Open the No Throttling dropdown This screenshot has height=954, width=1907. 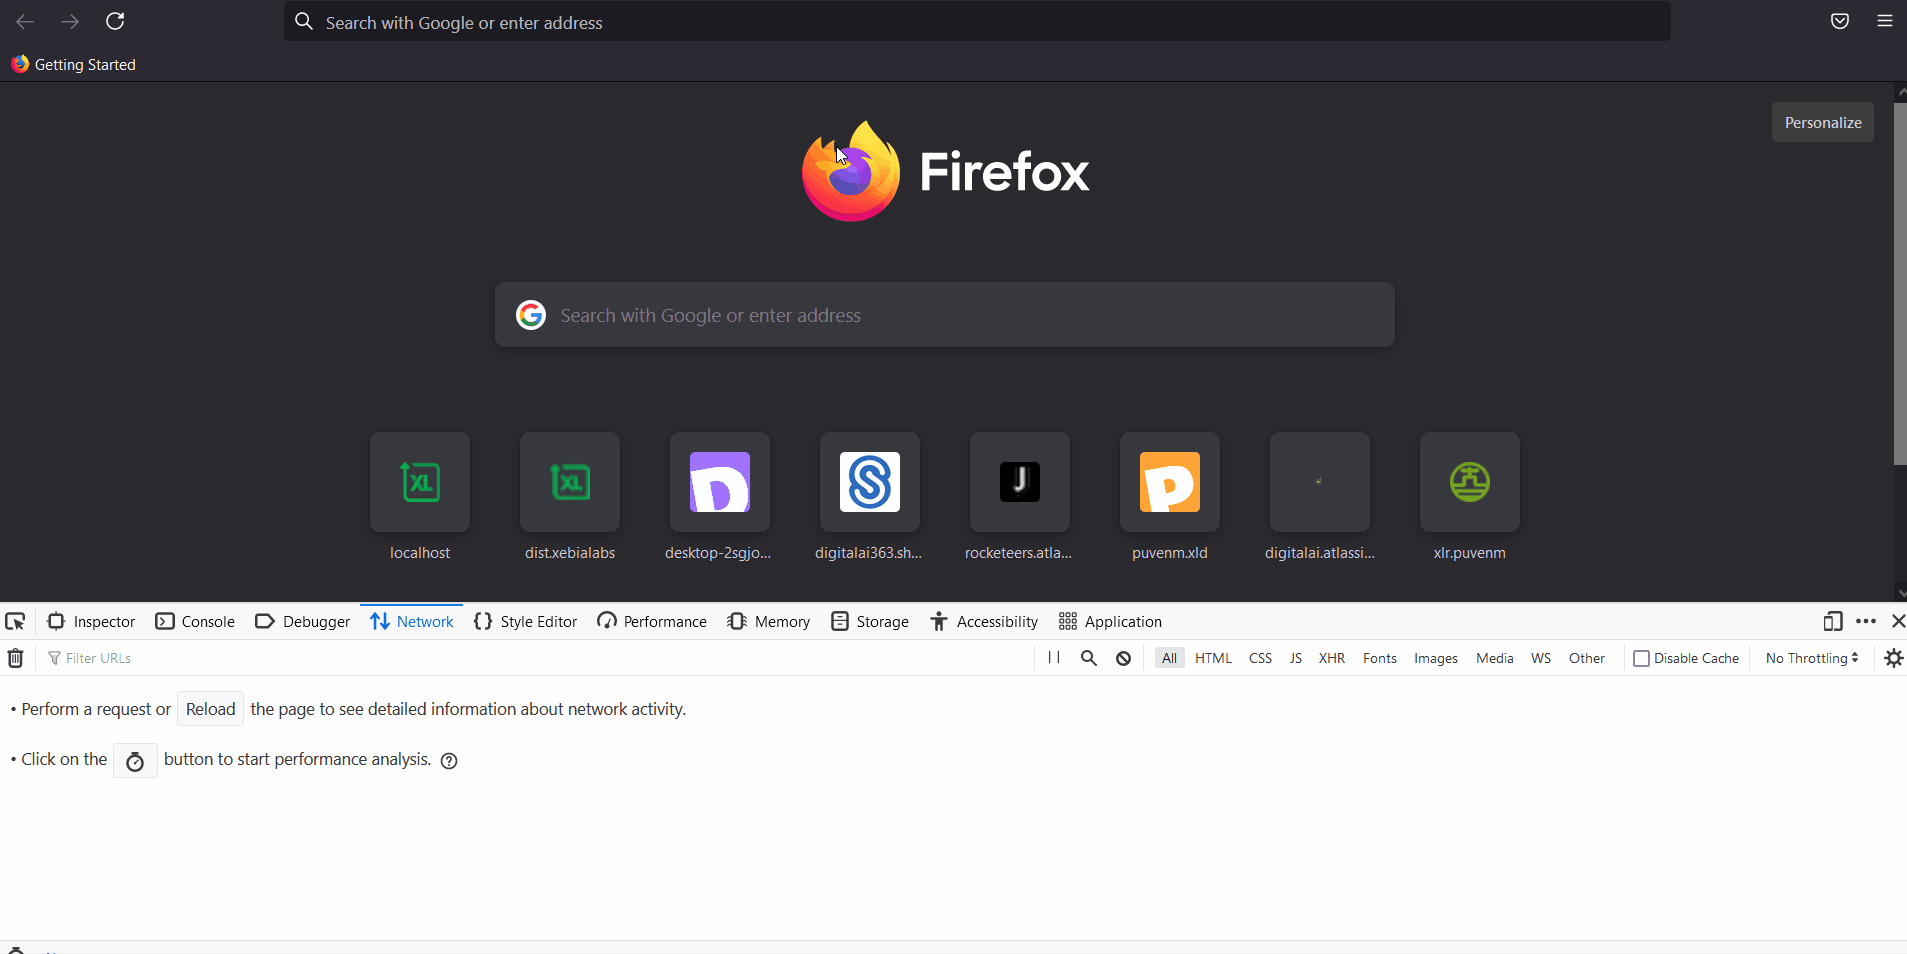click(1812, 658)
